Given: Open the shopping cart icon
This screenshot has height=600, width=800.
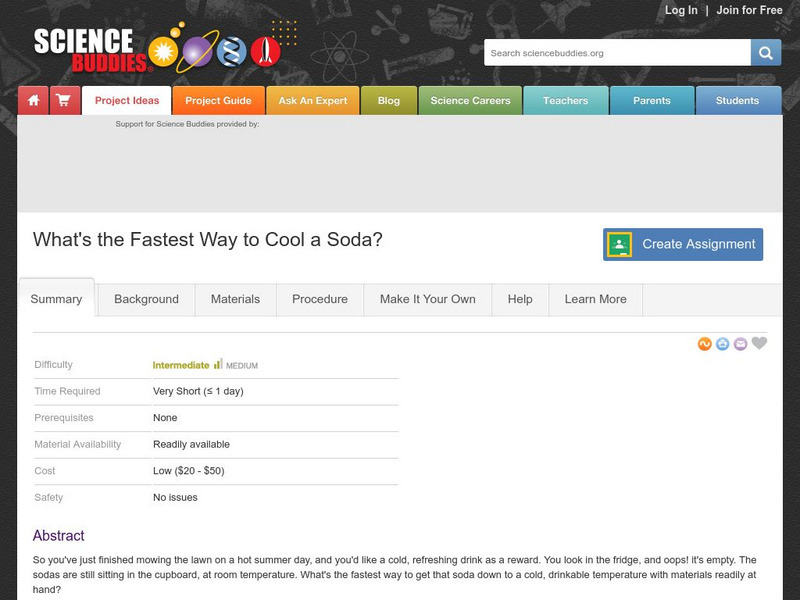Looking at the screenshot, I should (65, 101).
